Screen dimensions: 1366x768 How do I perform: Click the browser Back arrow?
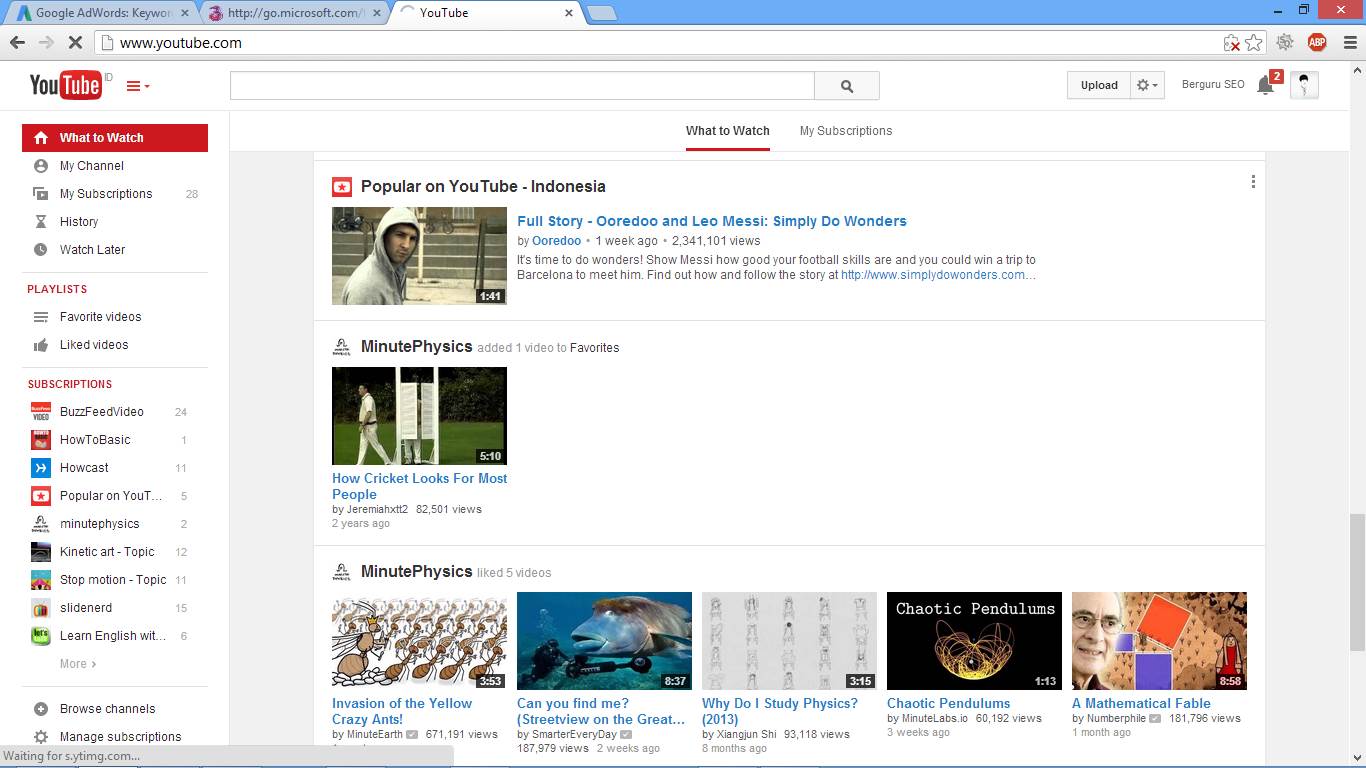pyautogui.click(x=17, y=42)
